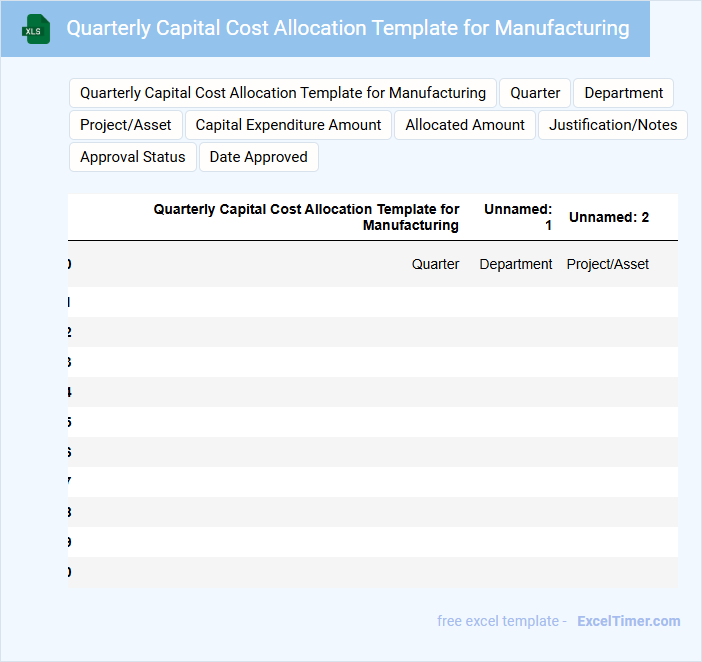Select the Project/Asset cell in the table
This screenshot has height=662, width=702.
[x=607, y=264]
